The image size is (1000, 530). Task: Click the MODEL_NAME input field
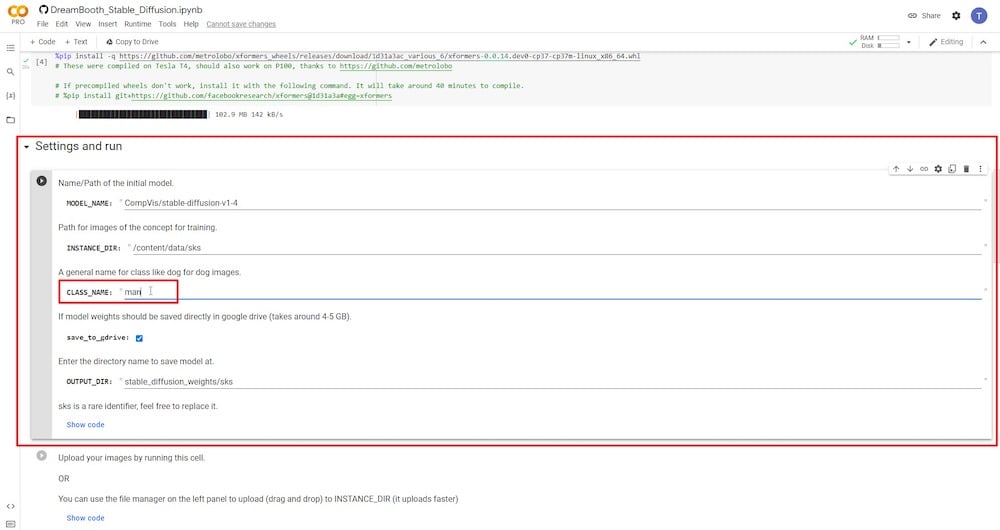552,203
